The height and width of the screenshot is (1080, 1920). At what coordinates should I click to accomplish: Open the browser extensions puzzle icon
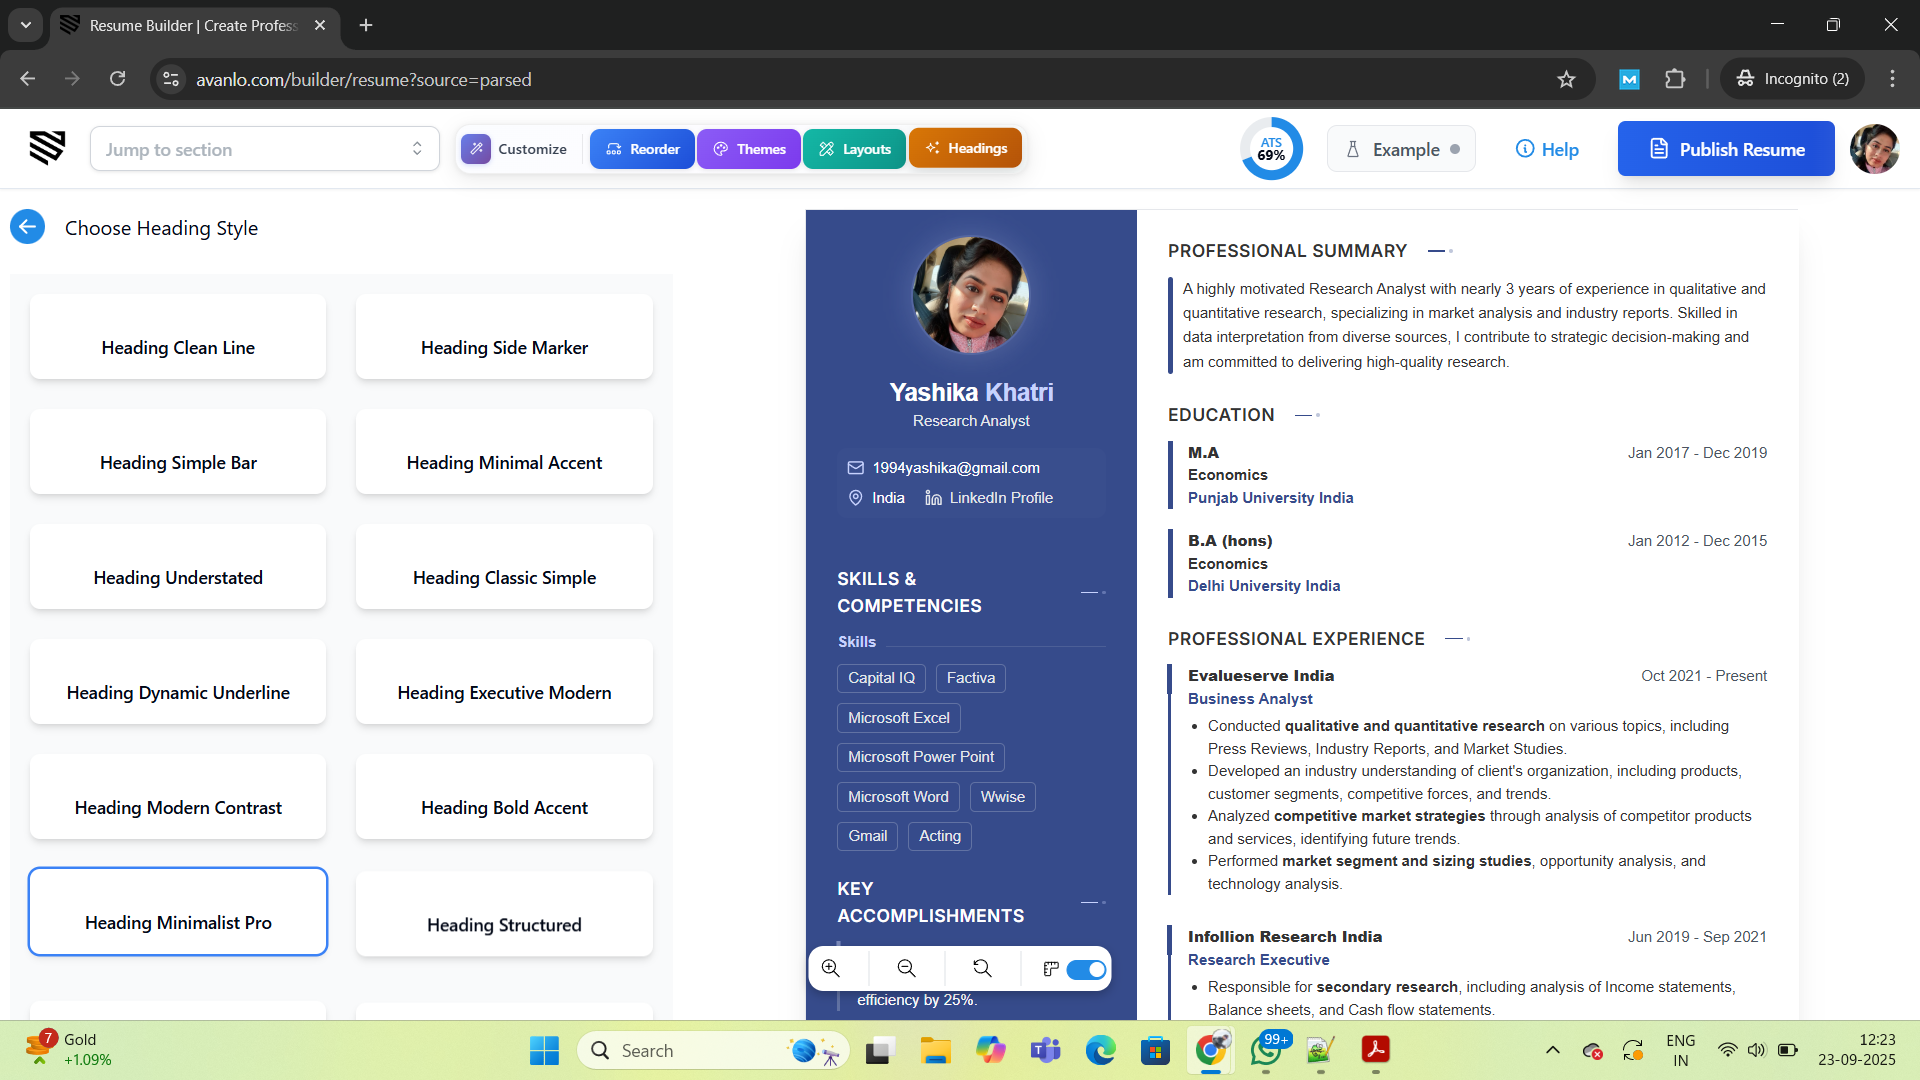click(1675, 79)
